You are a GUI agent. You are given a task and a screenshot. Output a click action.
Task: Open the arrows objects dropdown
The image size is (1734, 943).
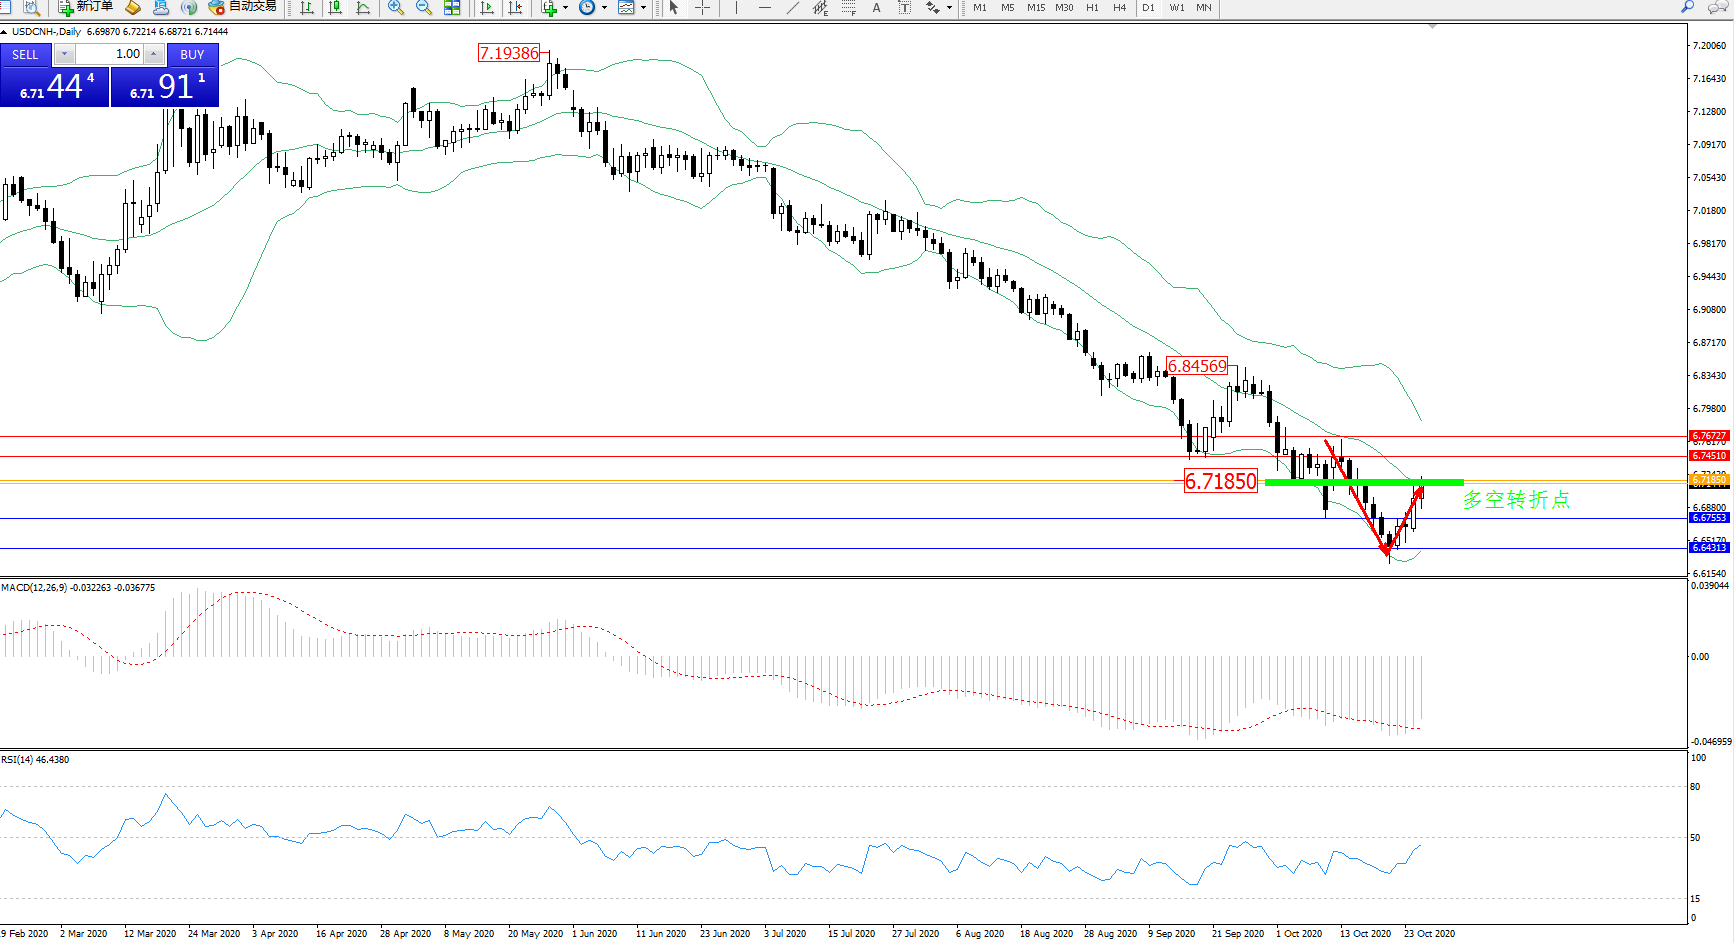tap(949, 8)
